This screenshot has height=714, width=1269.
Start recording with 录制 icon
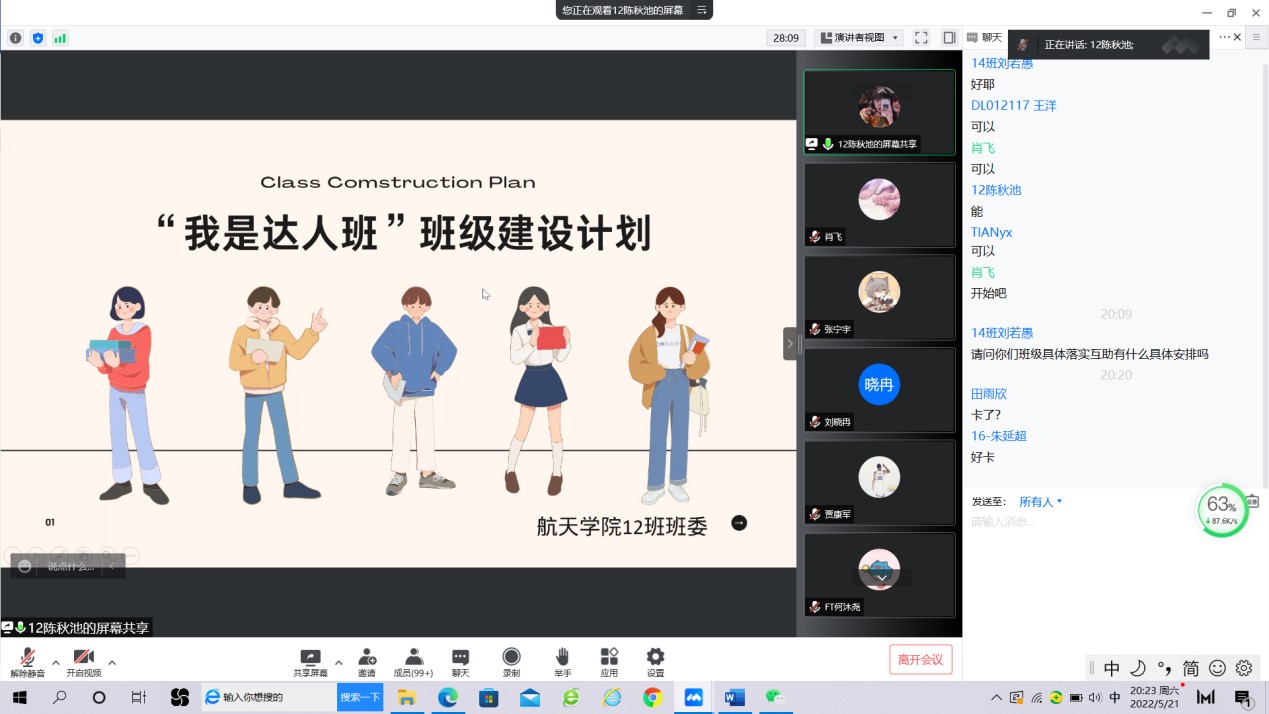(x=511, y=660)
